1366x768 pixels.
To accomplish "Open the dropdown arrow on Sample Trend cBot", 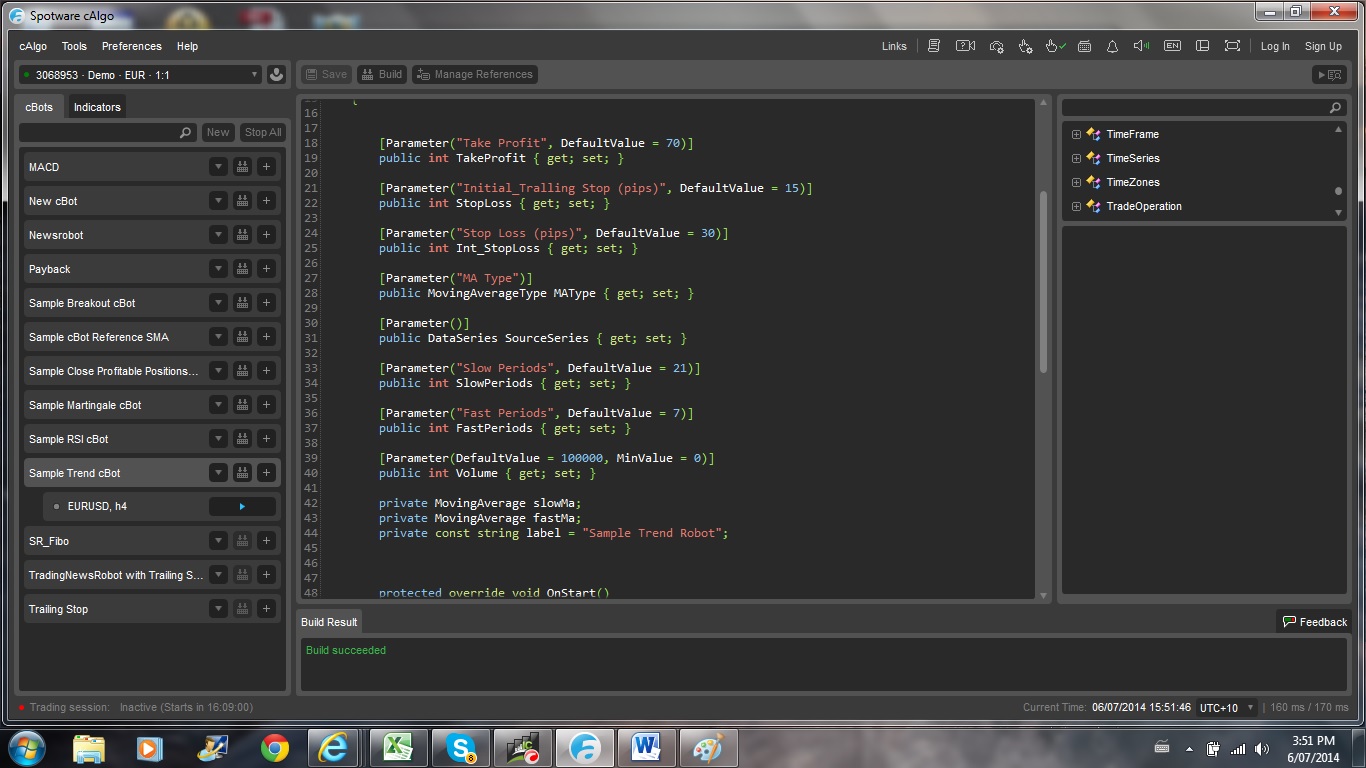I will [218, 473].
